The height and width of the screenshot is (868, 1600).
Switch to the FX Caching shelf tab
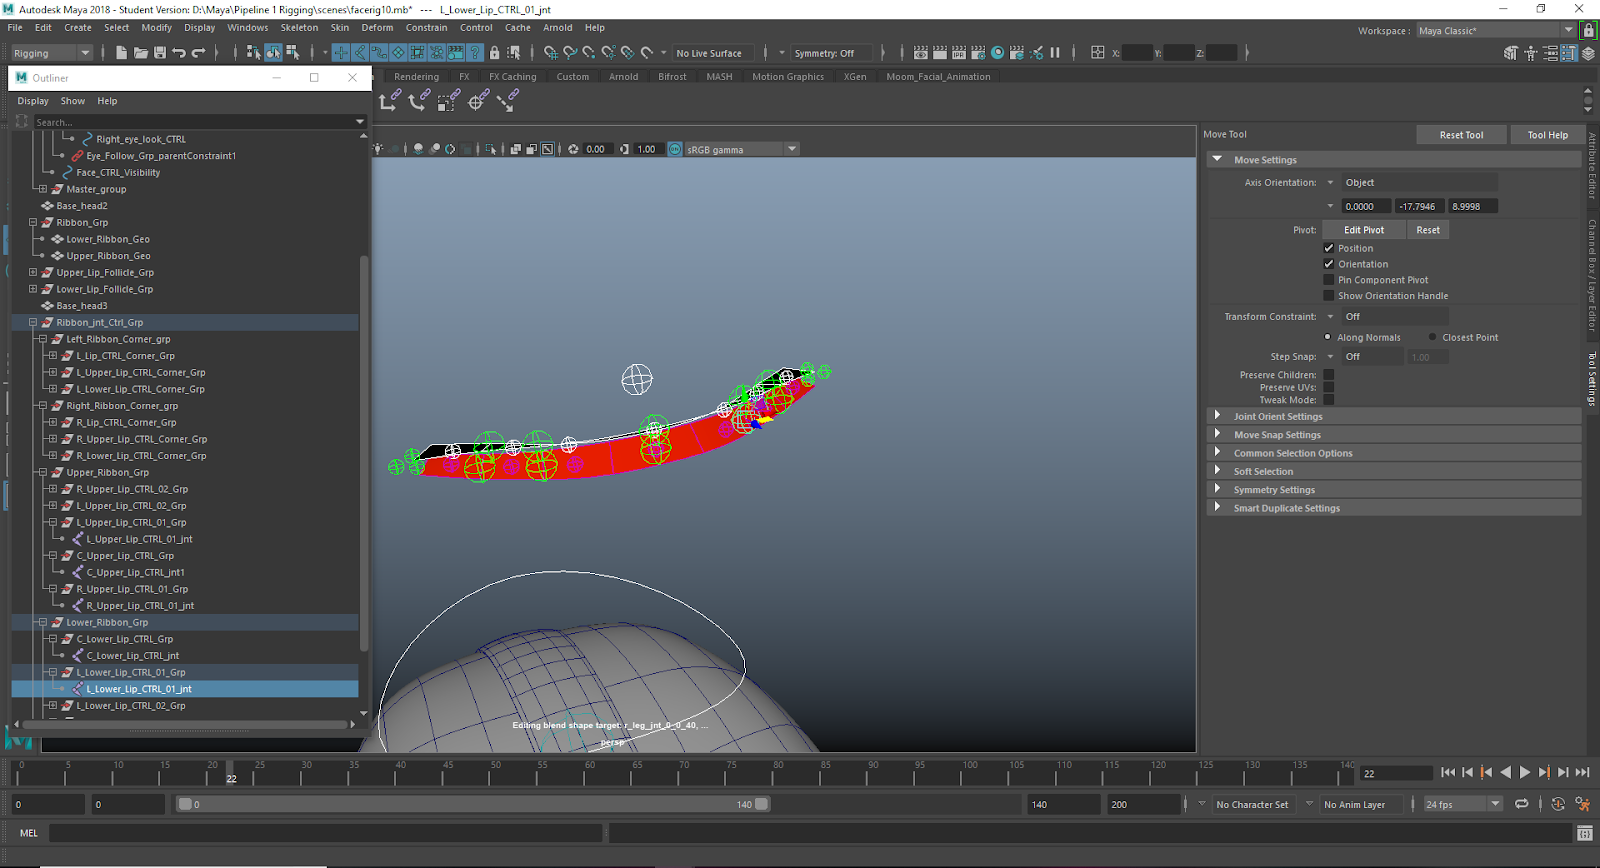click(x=513, y=76)
